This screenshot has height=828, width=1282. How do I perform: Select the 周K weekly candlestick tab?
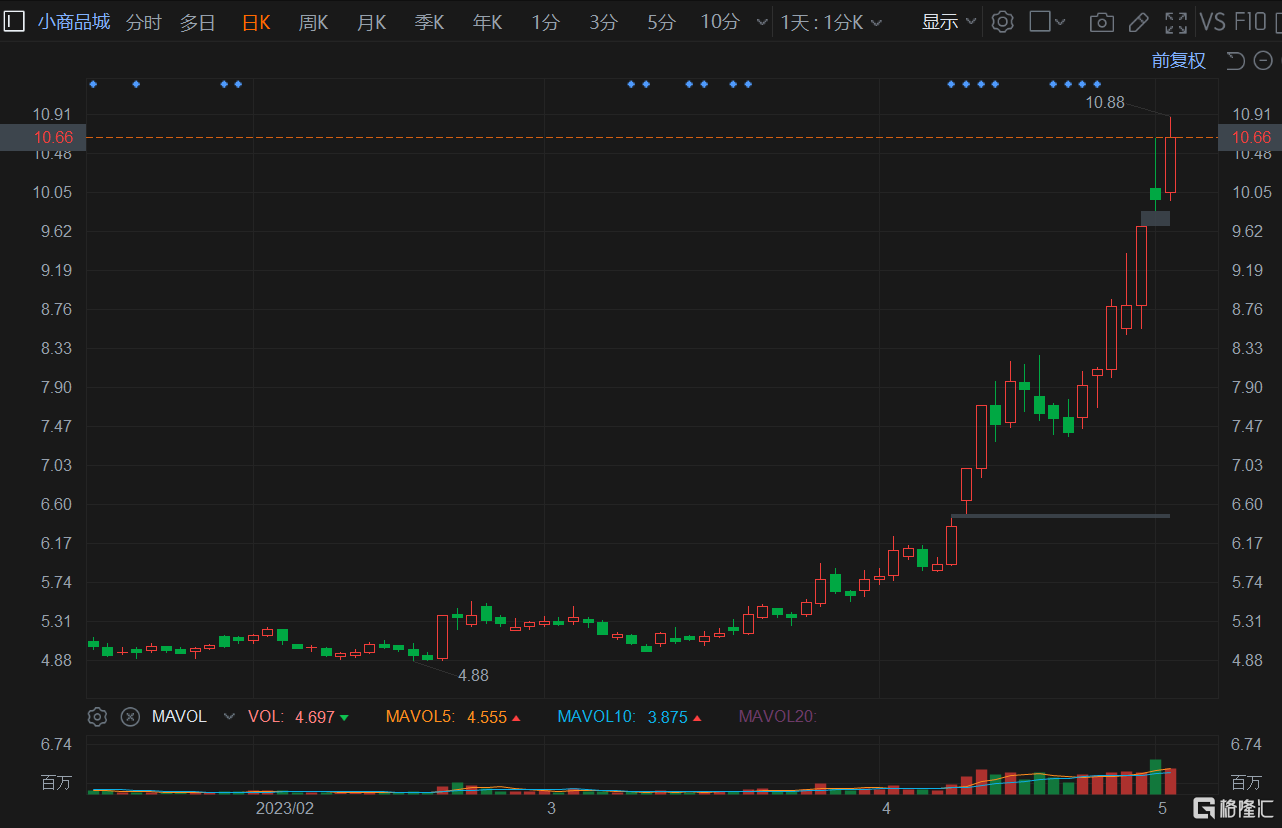click(314, 22)
